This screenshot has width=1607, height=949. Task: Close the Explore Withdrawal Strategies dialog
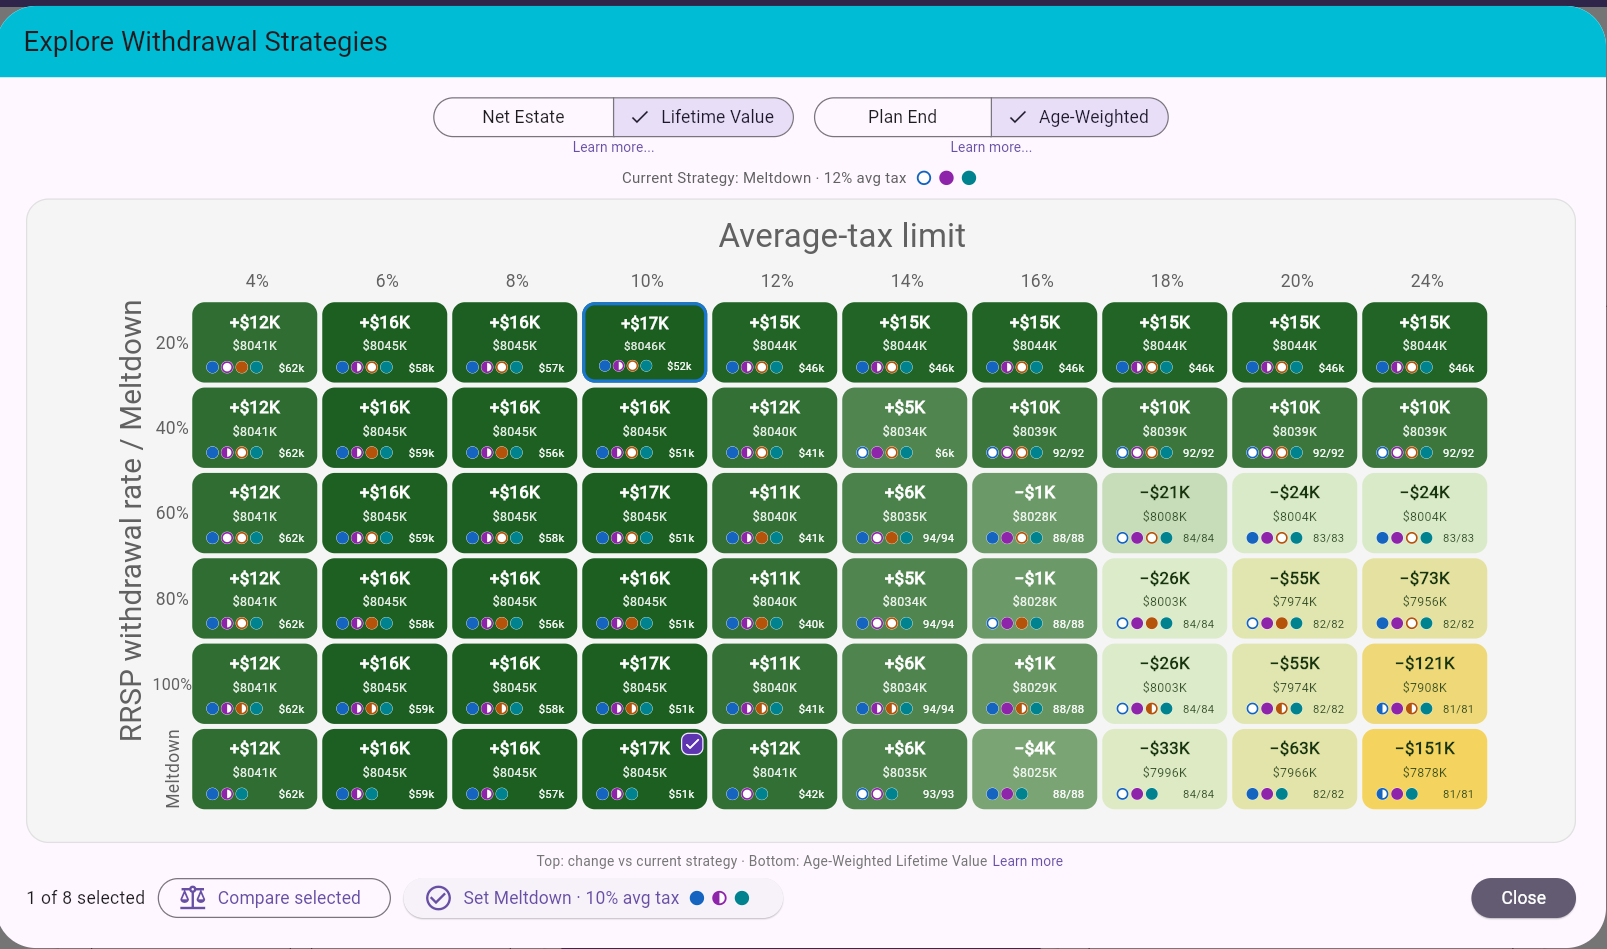tap(1523, 898)
